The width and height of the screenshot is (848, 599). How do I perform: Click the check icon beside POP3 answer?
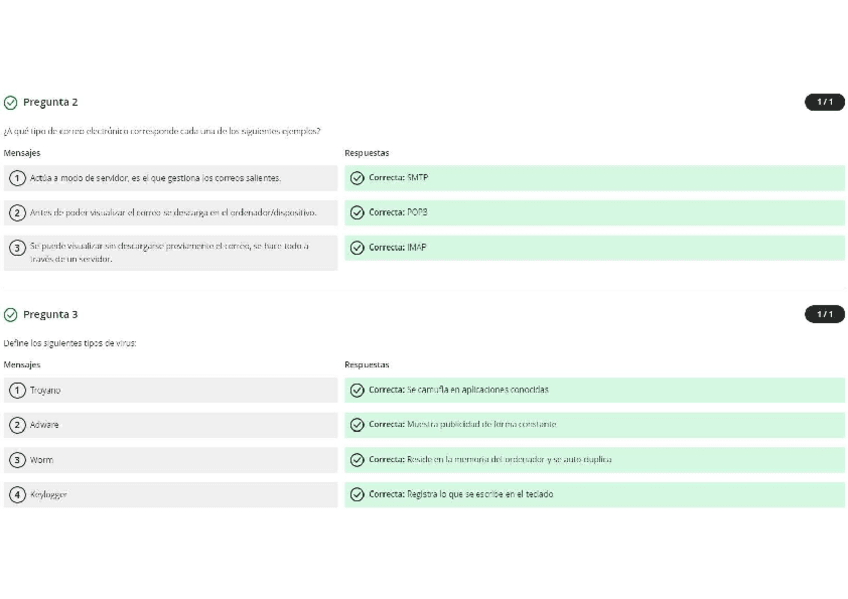(357, 213)
